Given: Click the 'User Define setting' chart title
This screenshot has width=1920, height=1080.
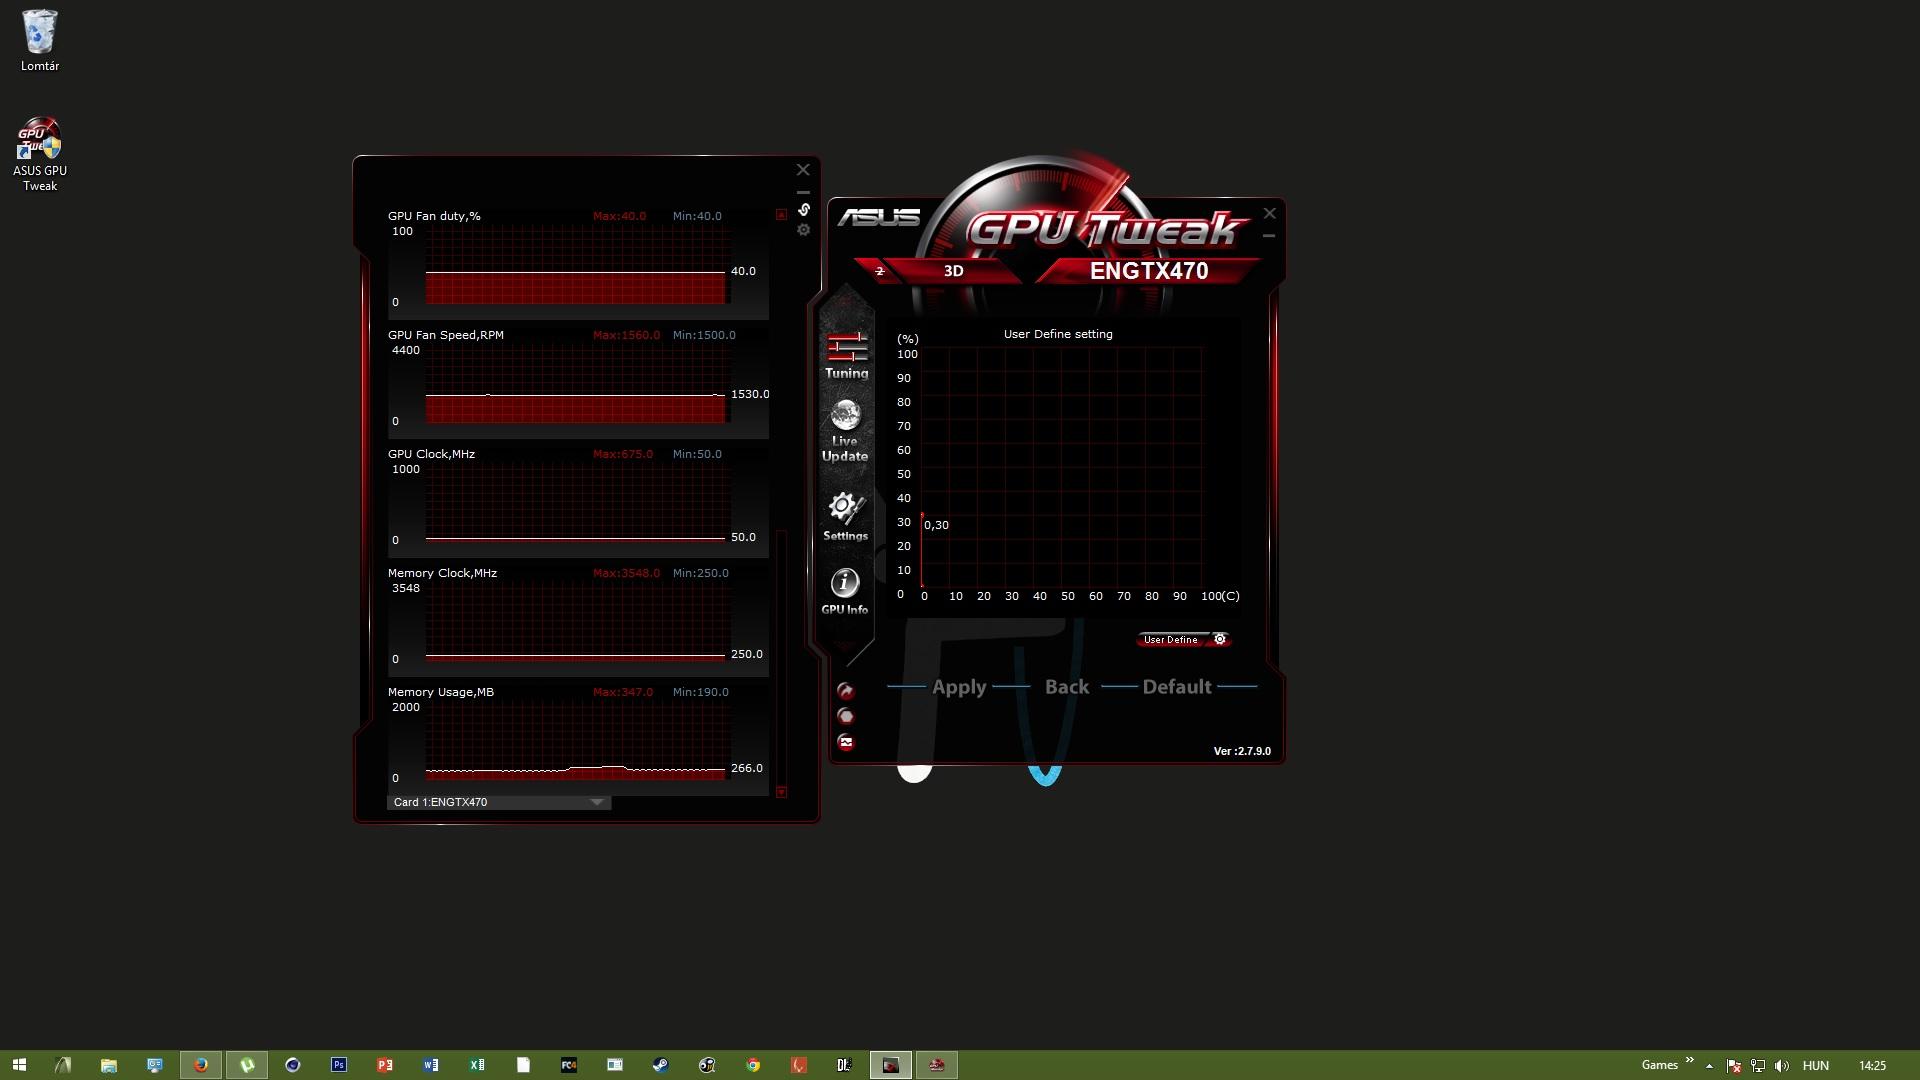Looking at the screenshot, I should [1058, 334].
